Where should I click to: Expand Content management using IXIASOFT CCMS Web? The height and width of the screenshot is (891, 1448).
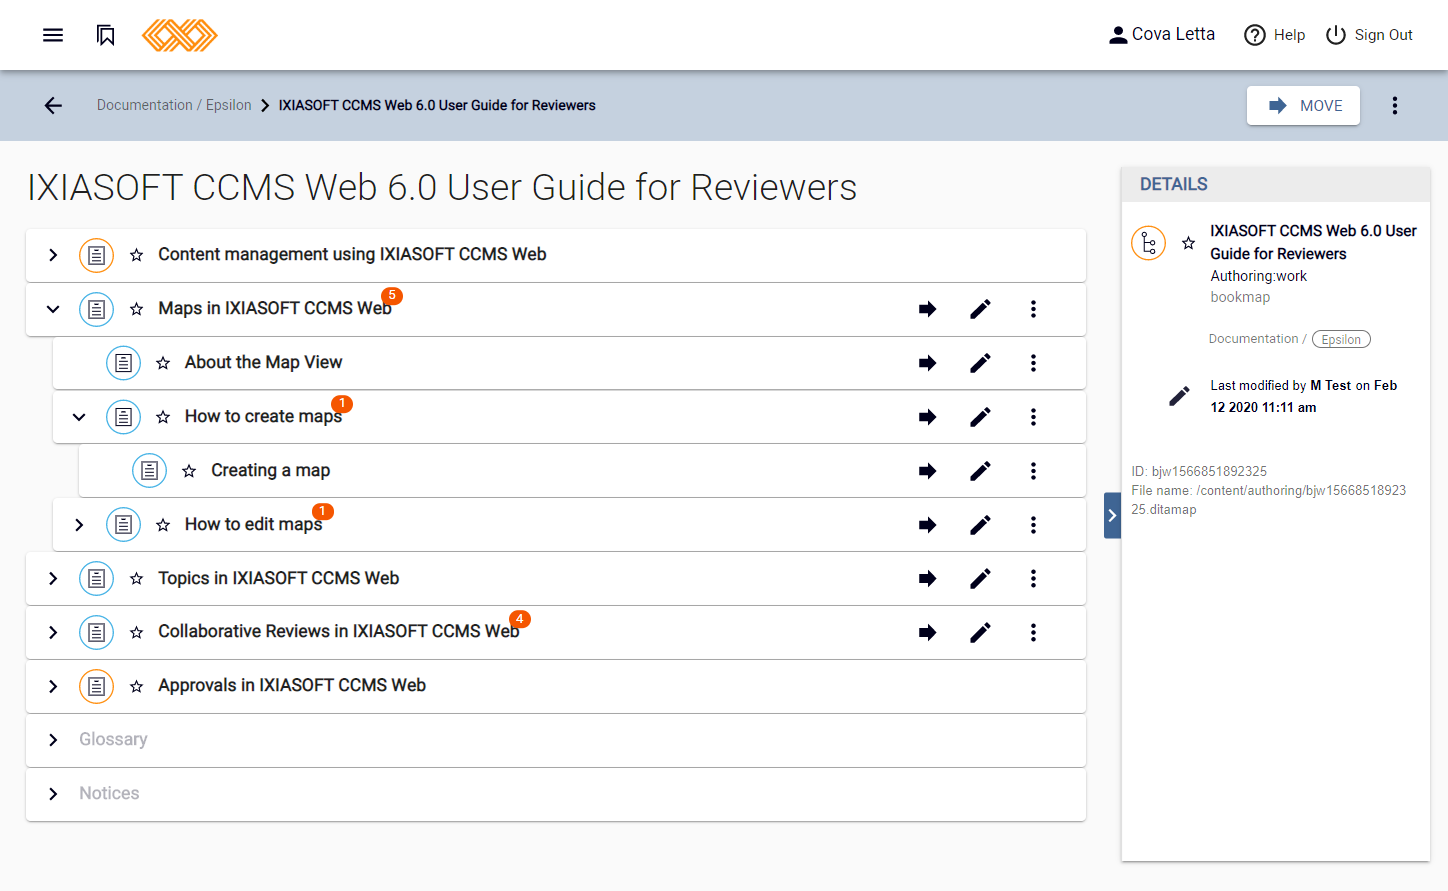[x=53, y=255]
